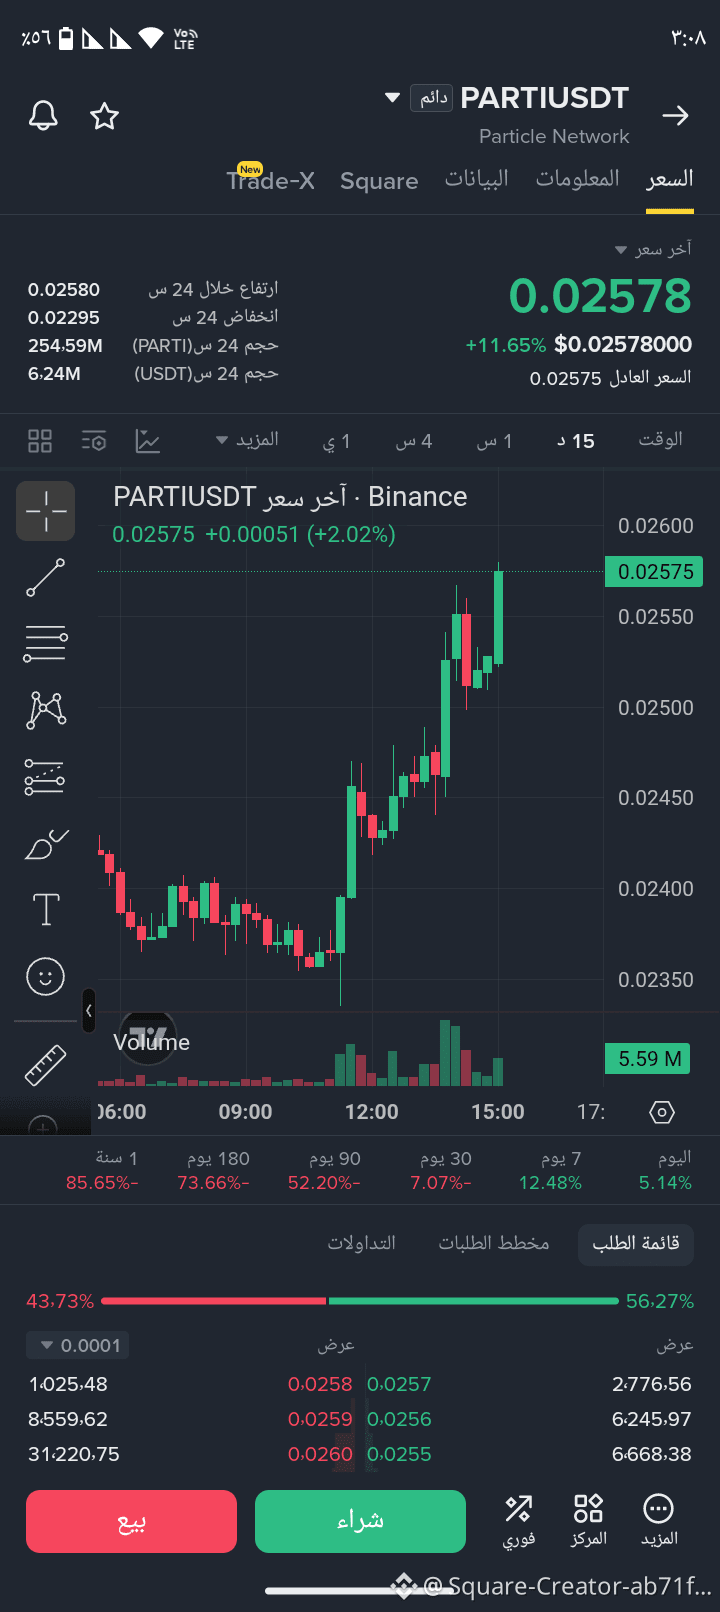This screenshot has height=1612, width=720.
Task: Tap the ask price 0.0260
Action: pyautogui.click(x=320, y=1454)
